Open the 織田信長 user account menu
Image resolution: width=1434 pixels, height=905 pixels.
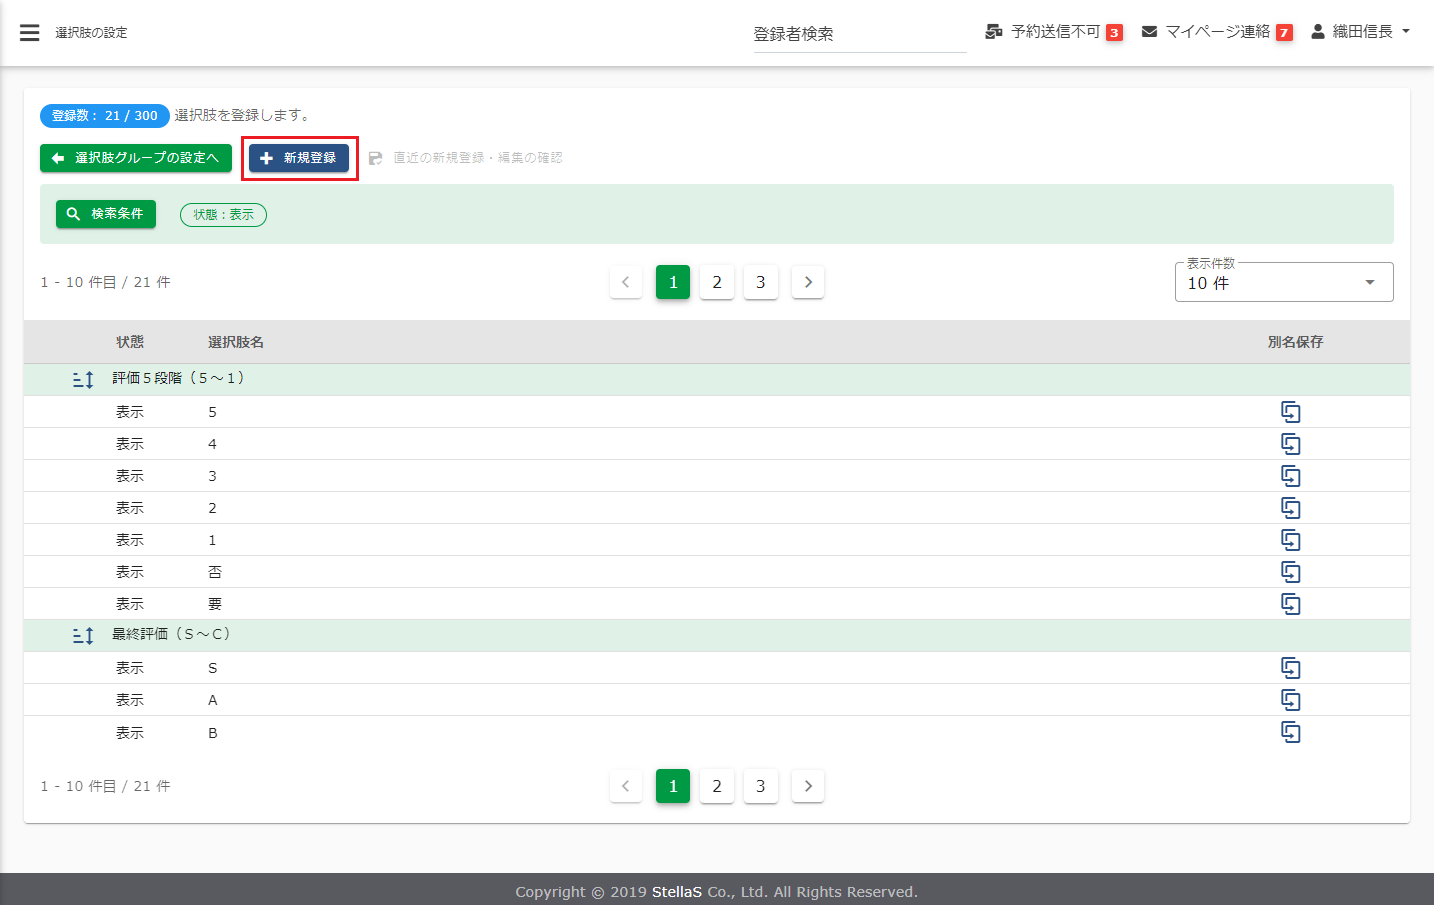[1360, 32]
